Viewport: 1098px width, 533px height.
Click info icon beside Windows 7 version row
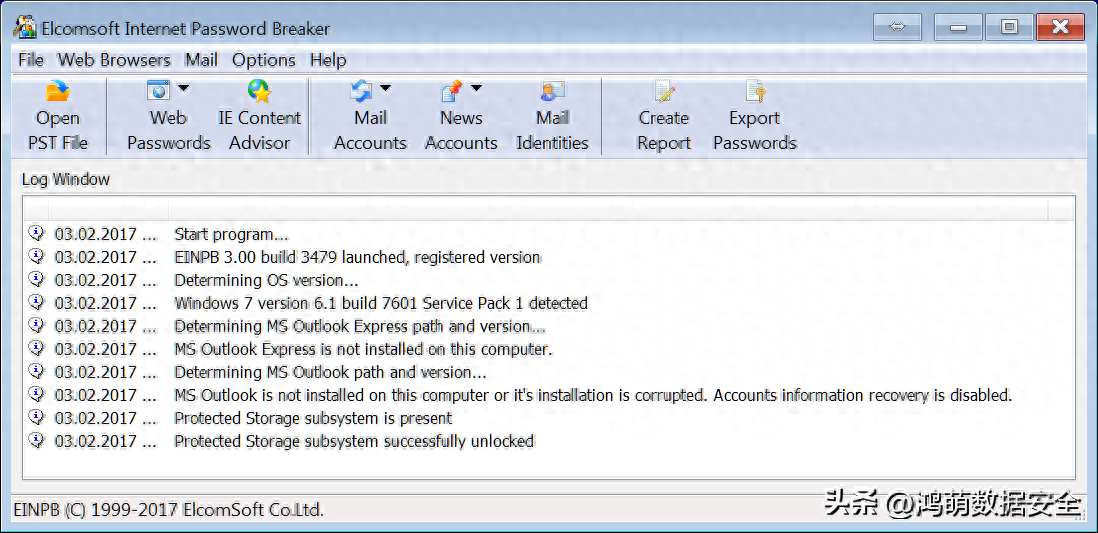(36, 303)
